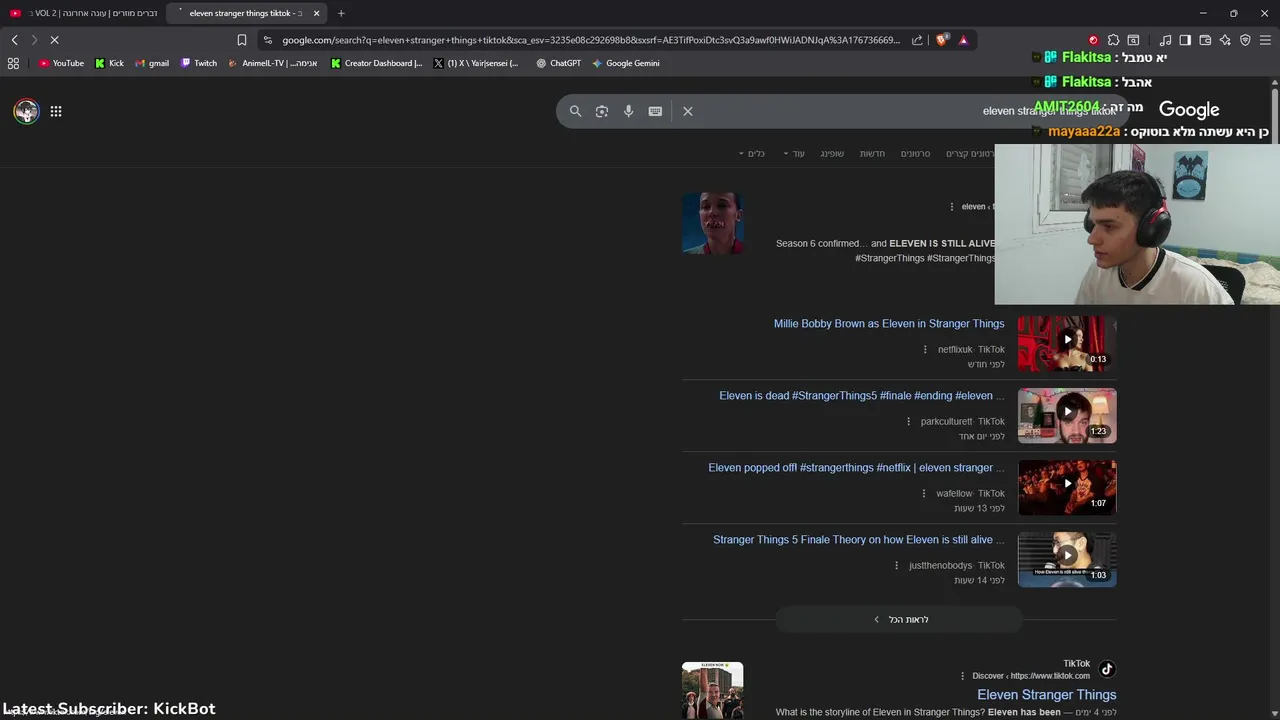Image resolution: width=1280 pixels, height=720 pixels.
Task: Open the Google Gemini bookmark
Action: click(x=626, y=63)
